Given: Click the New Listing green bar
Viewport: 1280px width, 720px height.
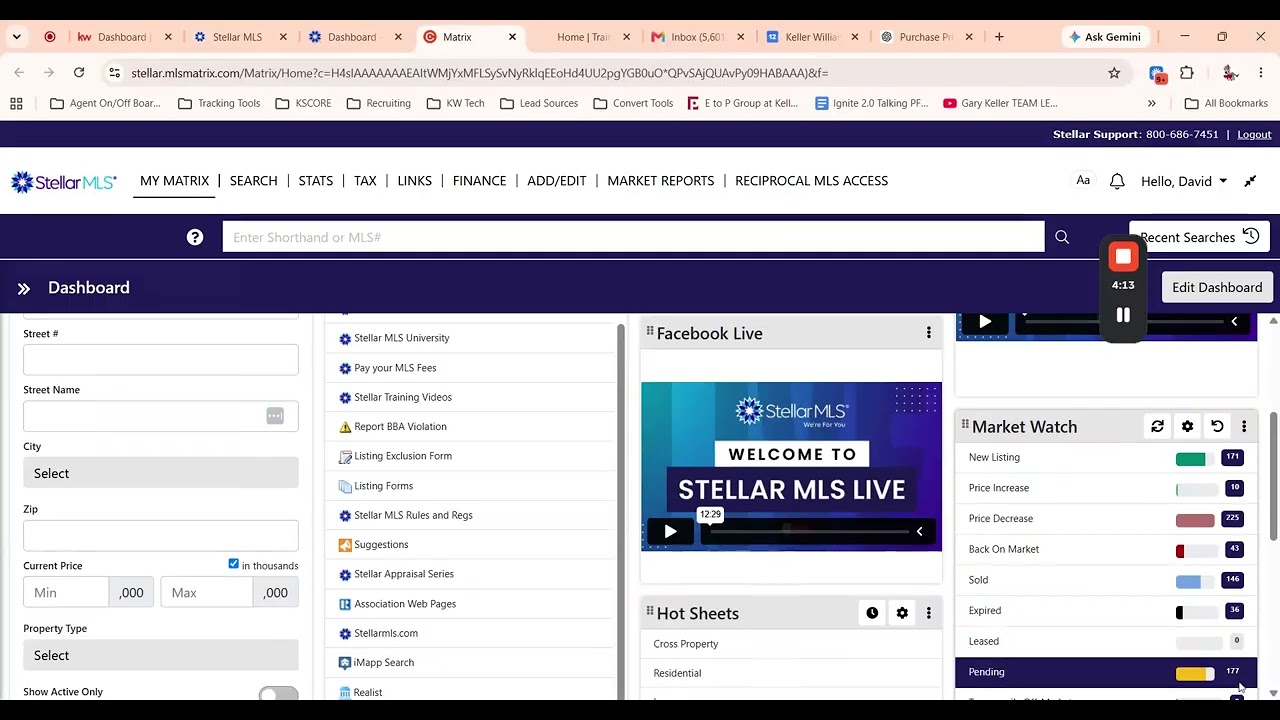Looking at the screenshot, I should [x=1190, y=459].
